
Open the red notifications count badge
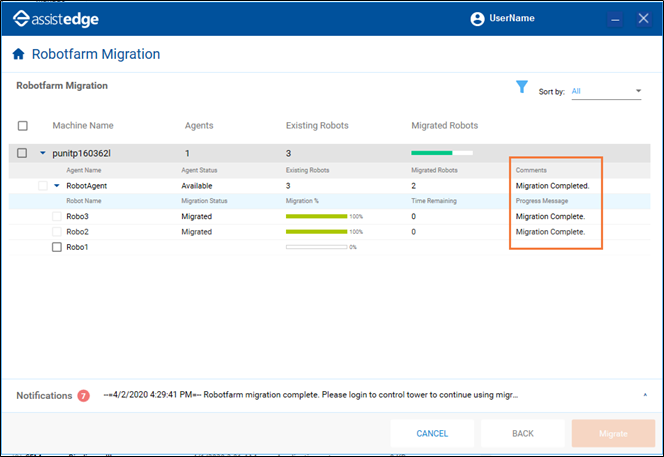tap(84, 396)
